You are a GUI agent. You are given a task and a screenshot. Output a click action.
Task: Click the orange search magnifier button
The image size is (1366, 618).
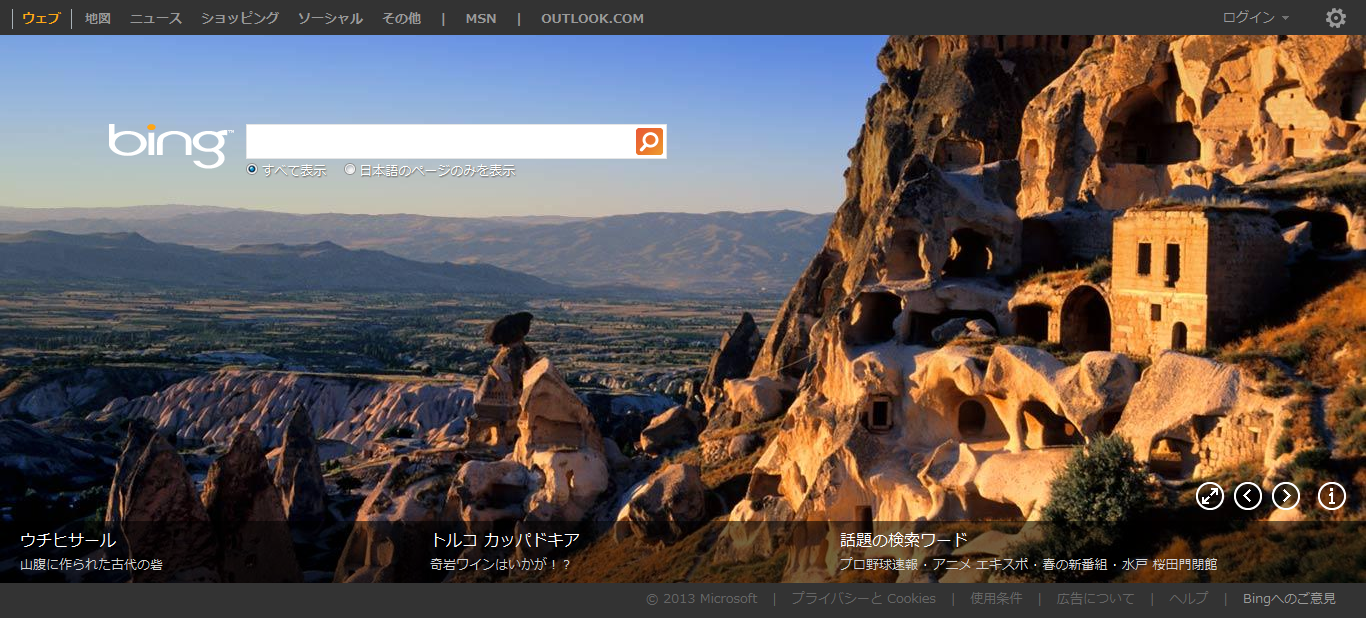click(x=649, y=141)
